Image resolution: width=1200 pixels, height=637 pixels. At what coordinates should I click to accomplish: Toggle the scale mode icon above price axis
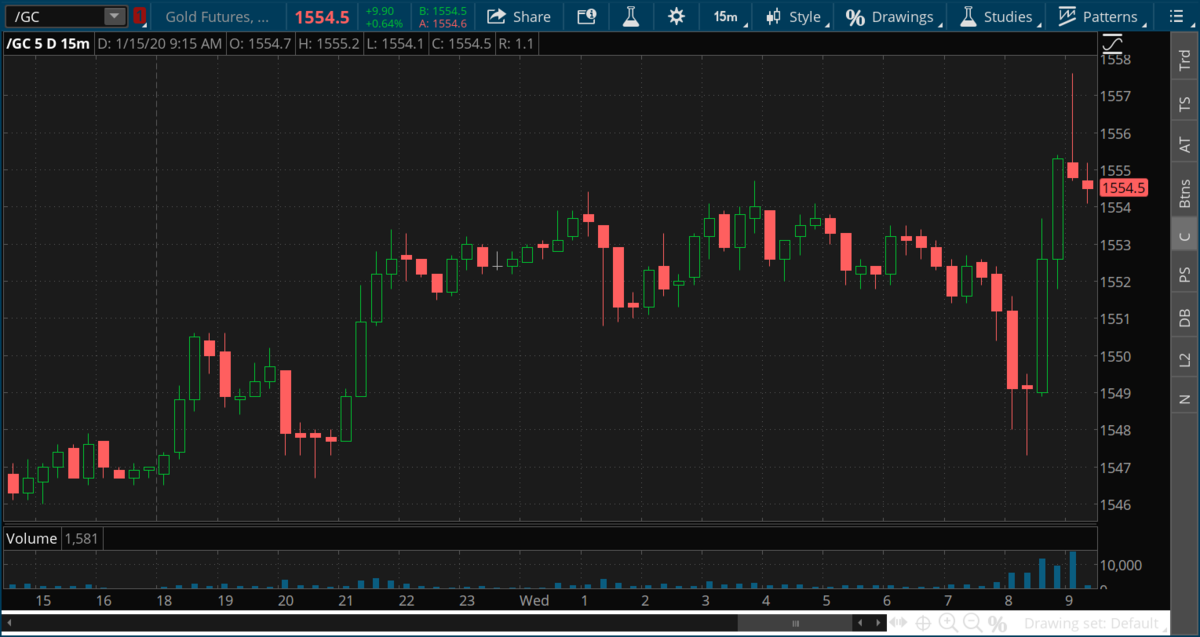click(x=1113, y=43)
